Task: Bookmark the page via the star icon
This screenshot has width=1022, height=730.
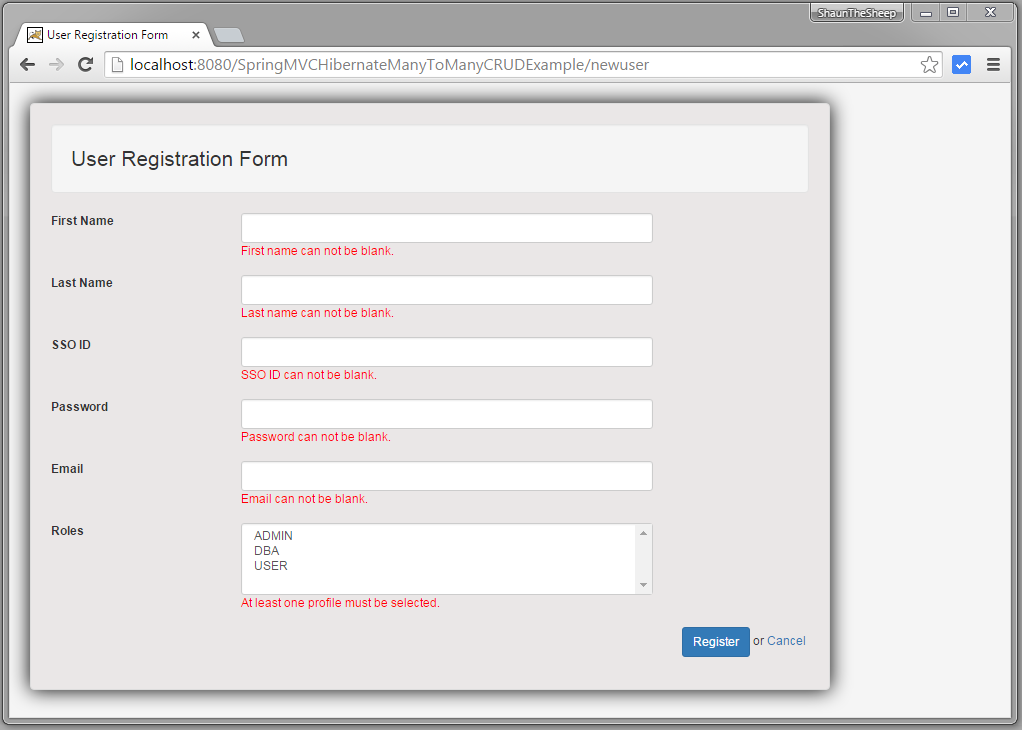Action: coord(929,64)
